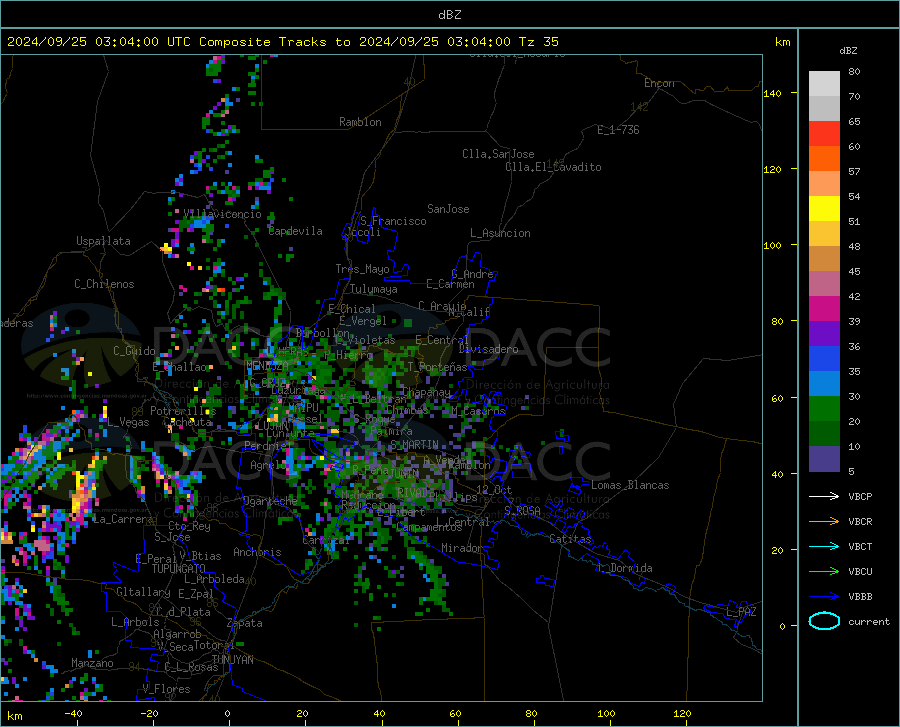Image resolution: width=900 pixels, height=727 pixels.
Task: Click the TUNUYAN map label
Action: click(x=232, y=660)
